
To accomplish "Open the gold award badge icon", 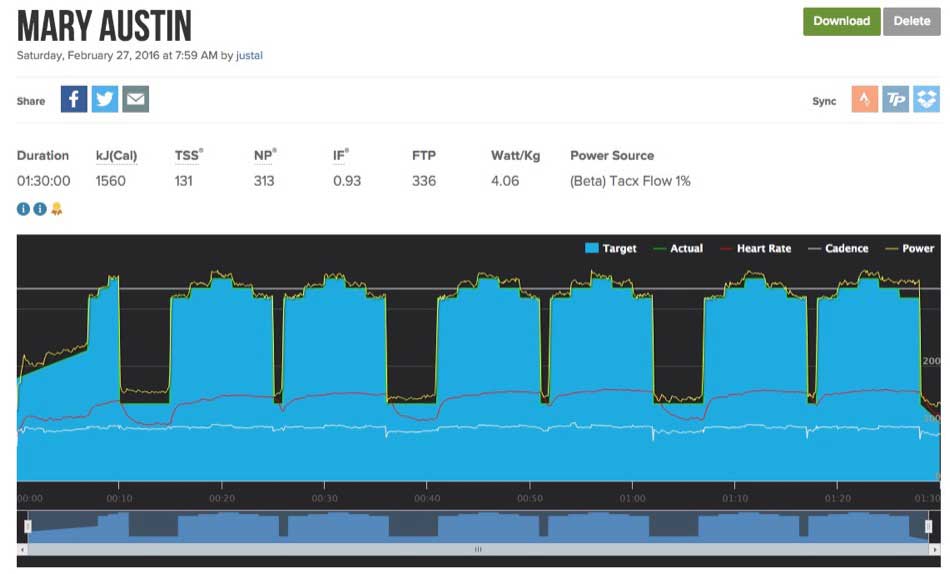I will [x=57, y=209].
